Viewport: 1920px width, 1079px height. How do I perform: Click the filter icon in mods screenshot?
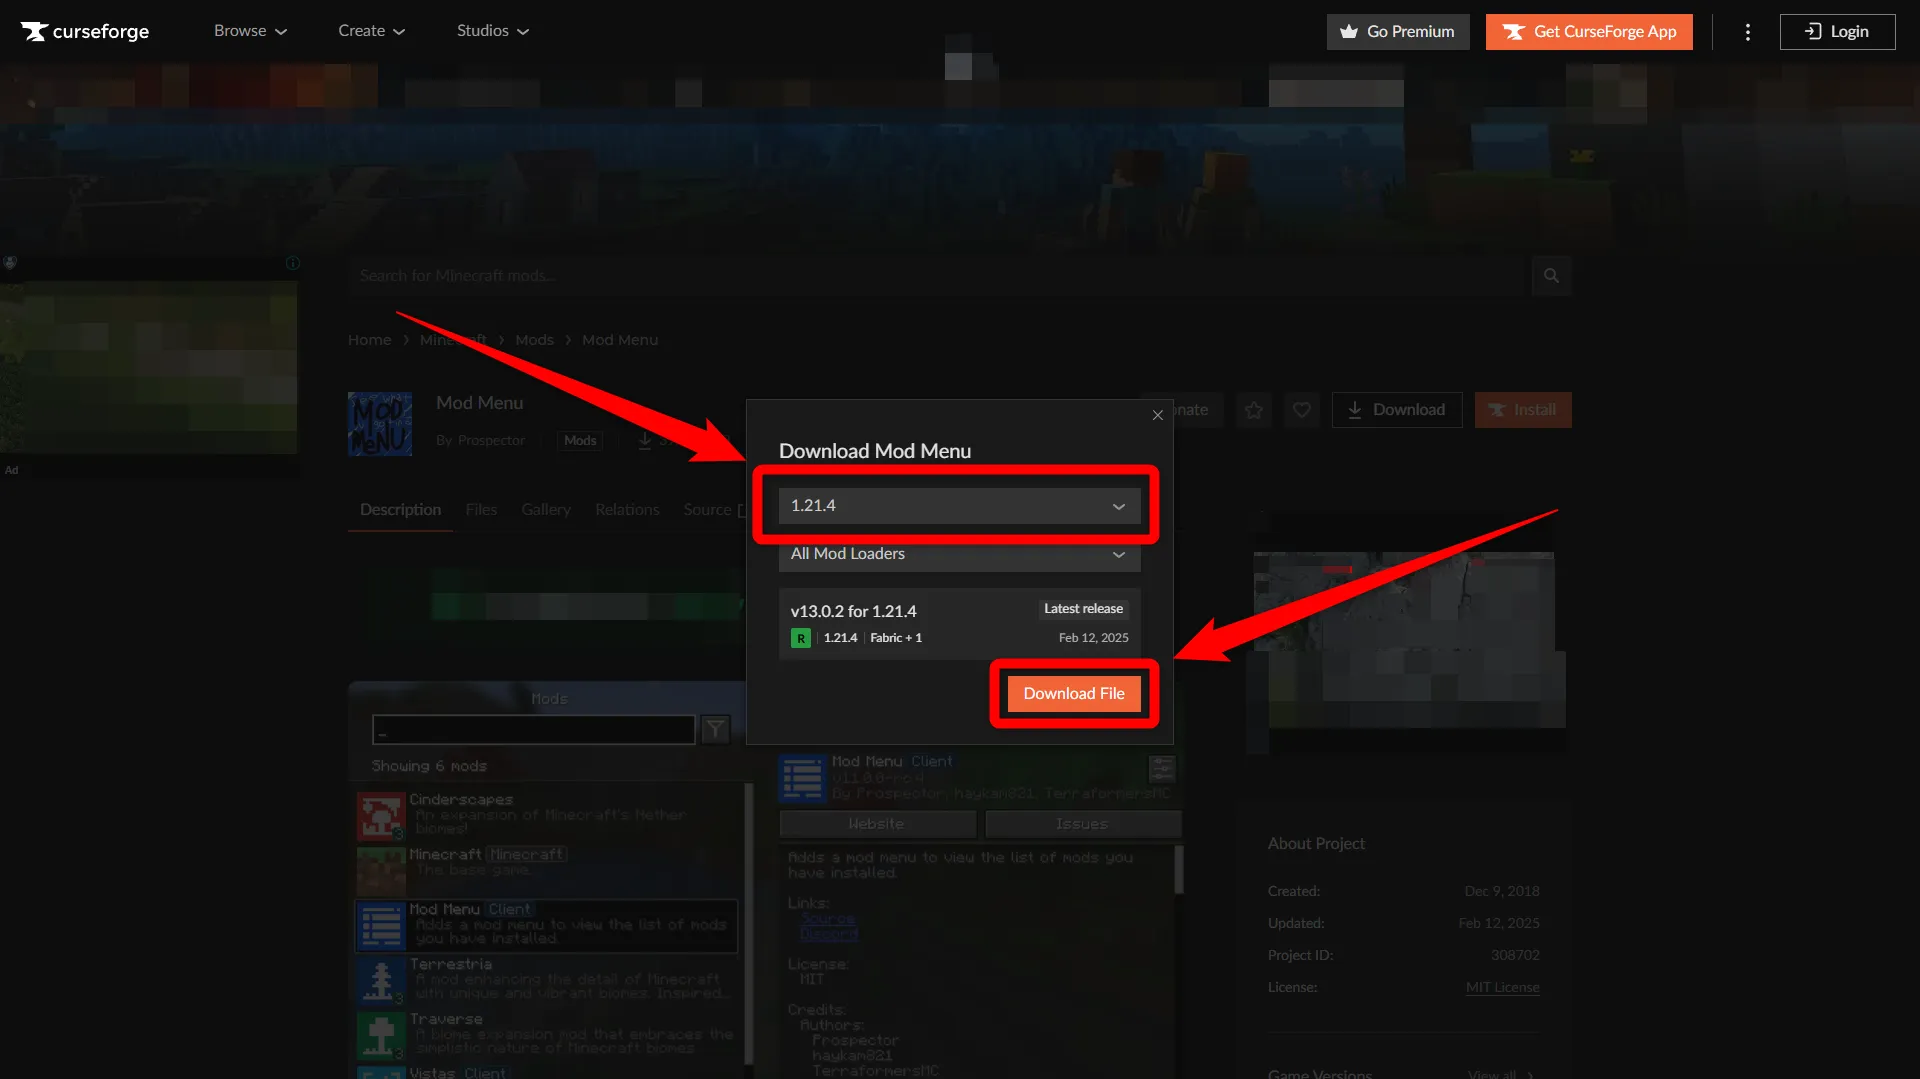pyautogui.click(x=715, y=730)
